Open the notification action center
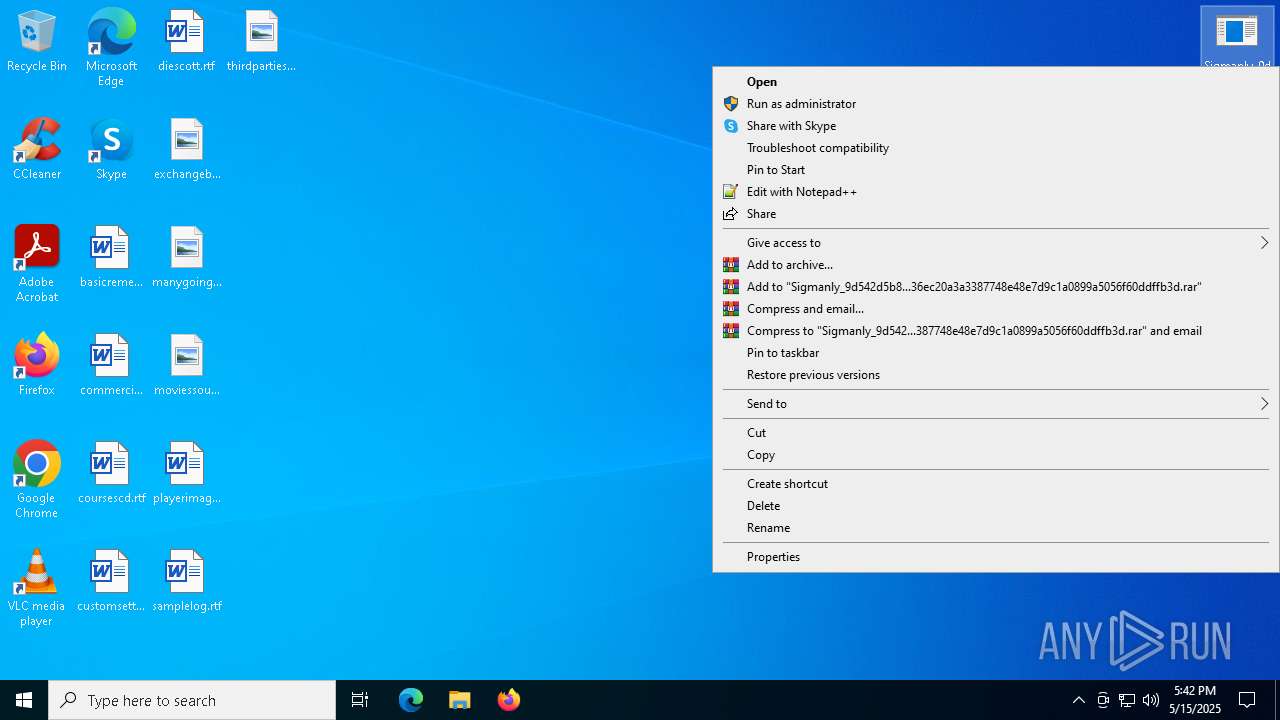The height and width of the screenshot is (720, 1280). tap(1247, 700)
